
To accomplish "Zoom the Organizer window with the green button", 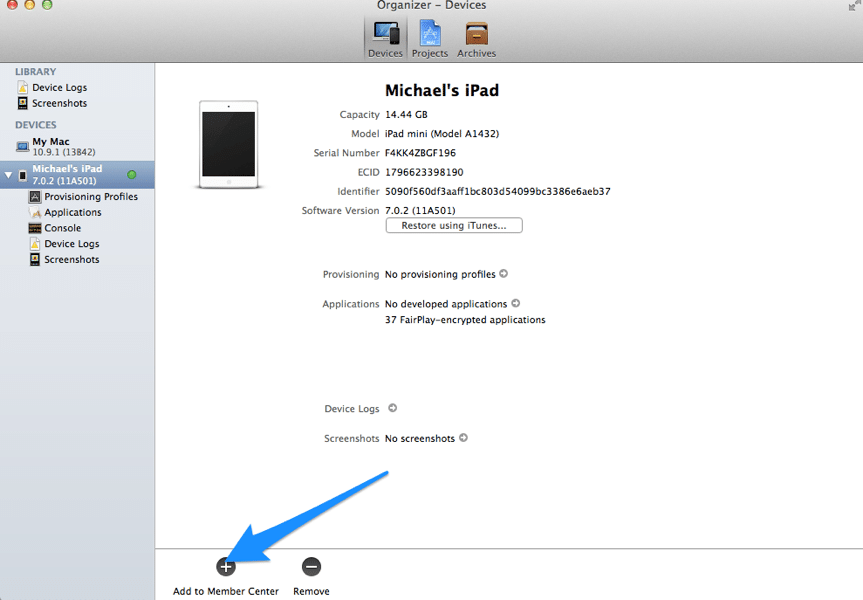I will point(47,4).
